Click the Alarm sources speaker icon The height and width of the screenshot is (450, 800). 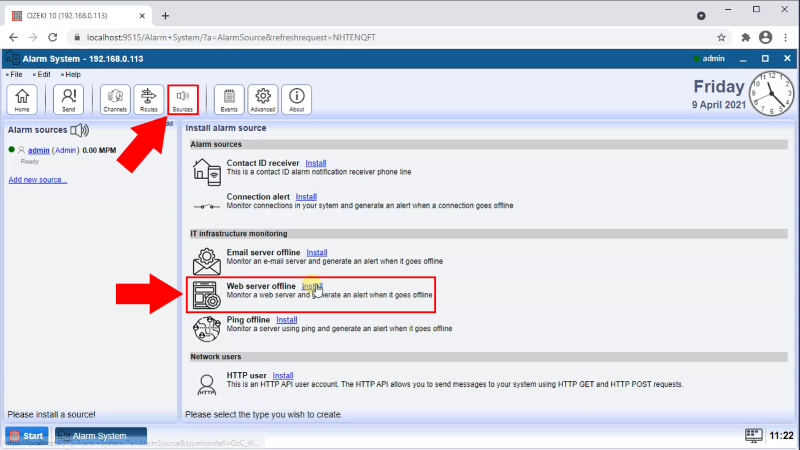pos(80,130)
